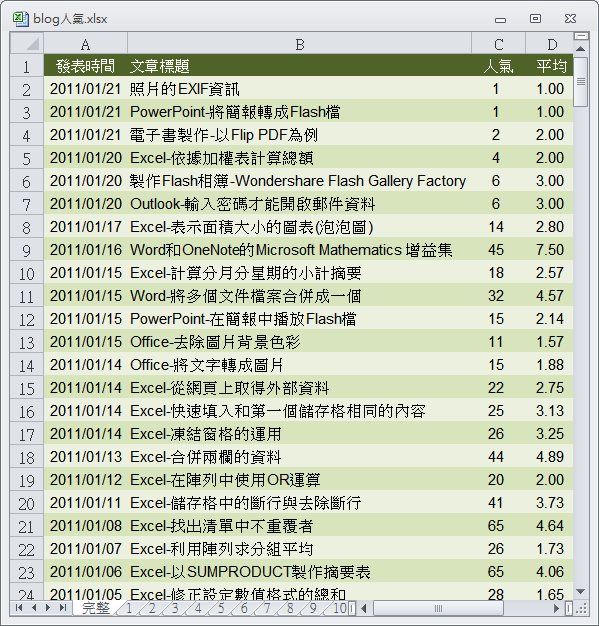Open sheet tab 10
599x626 pixels.
(339, 608)
